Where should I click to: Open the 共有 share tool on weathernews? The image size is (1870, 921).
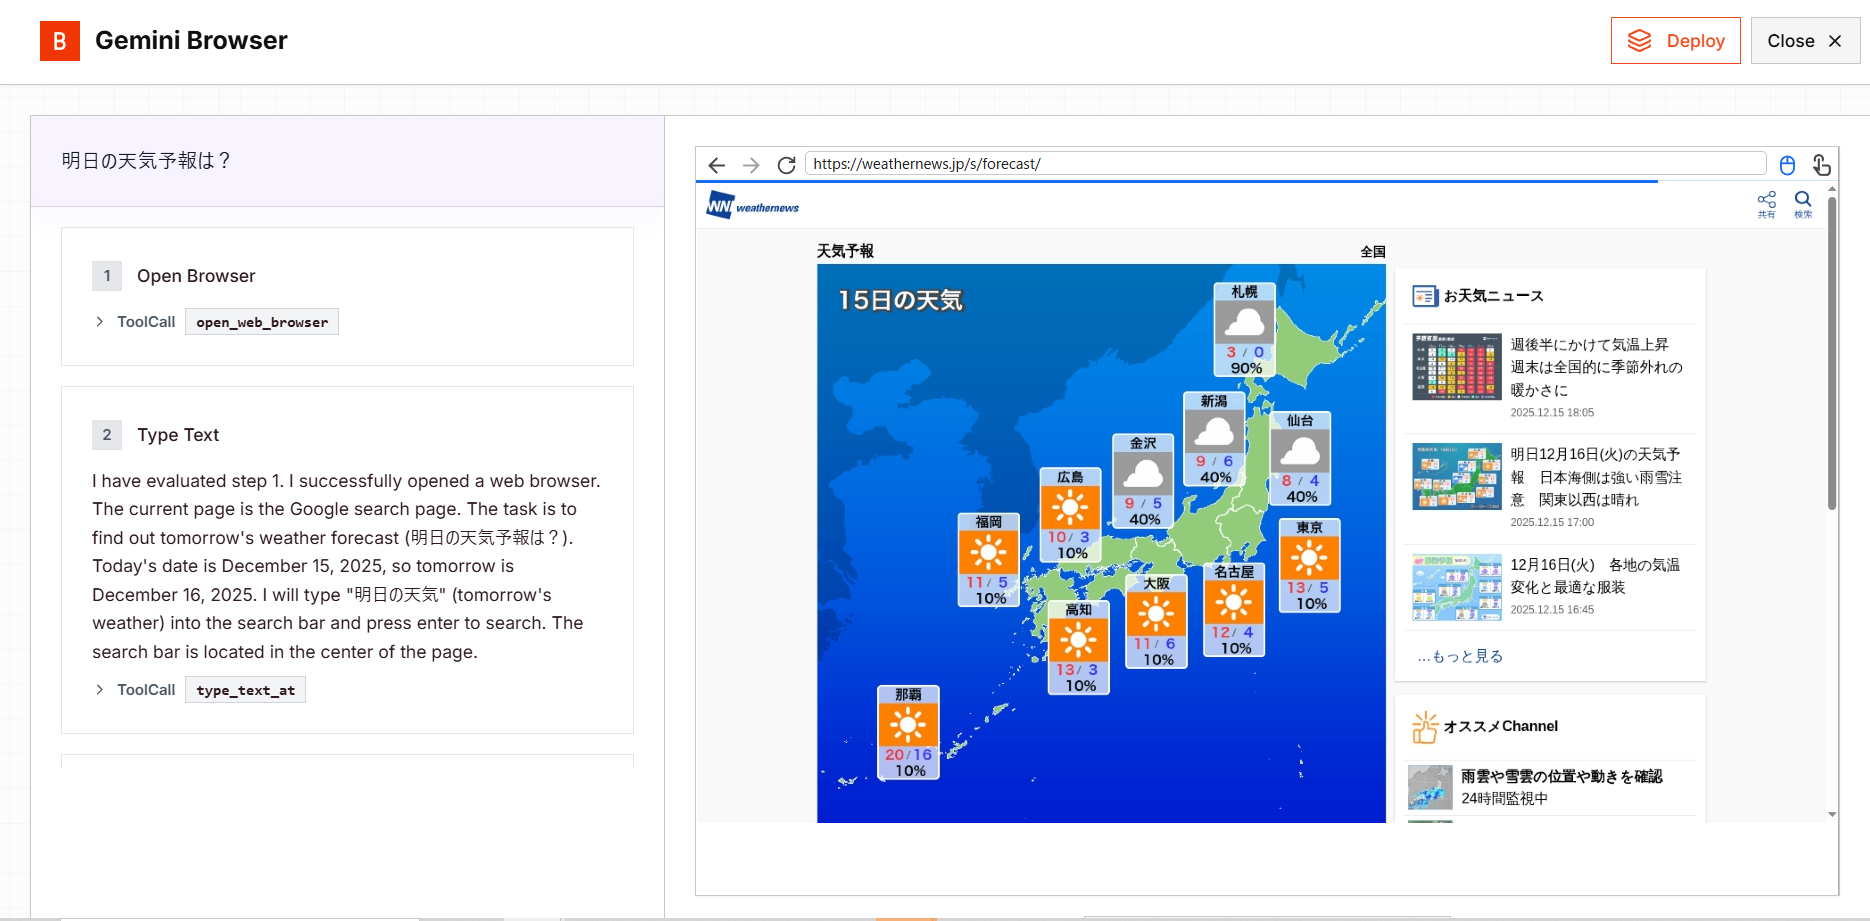1767,203
